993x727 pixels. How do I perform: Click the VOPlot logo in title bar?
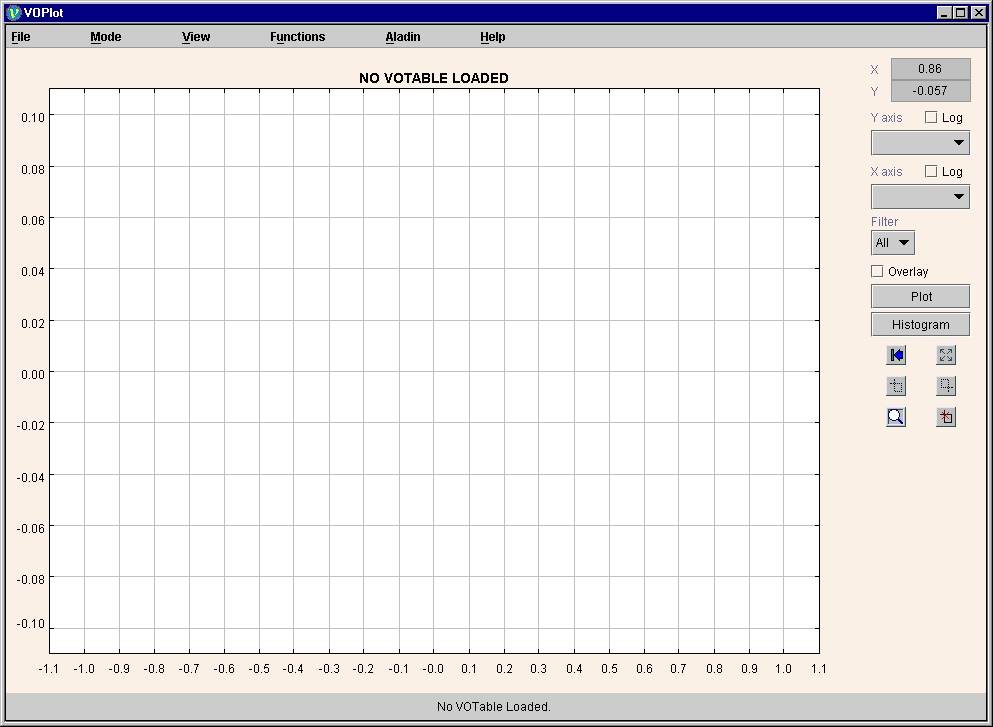[x=13, y=12]
